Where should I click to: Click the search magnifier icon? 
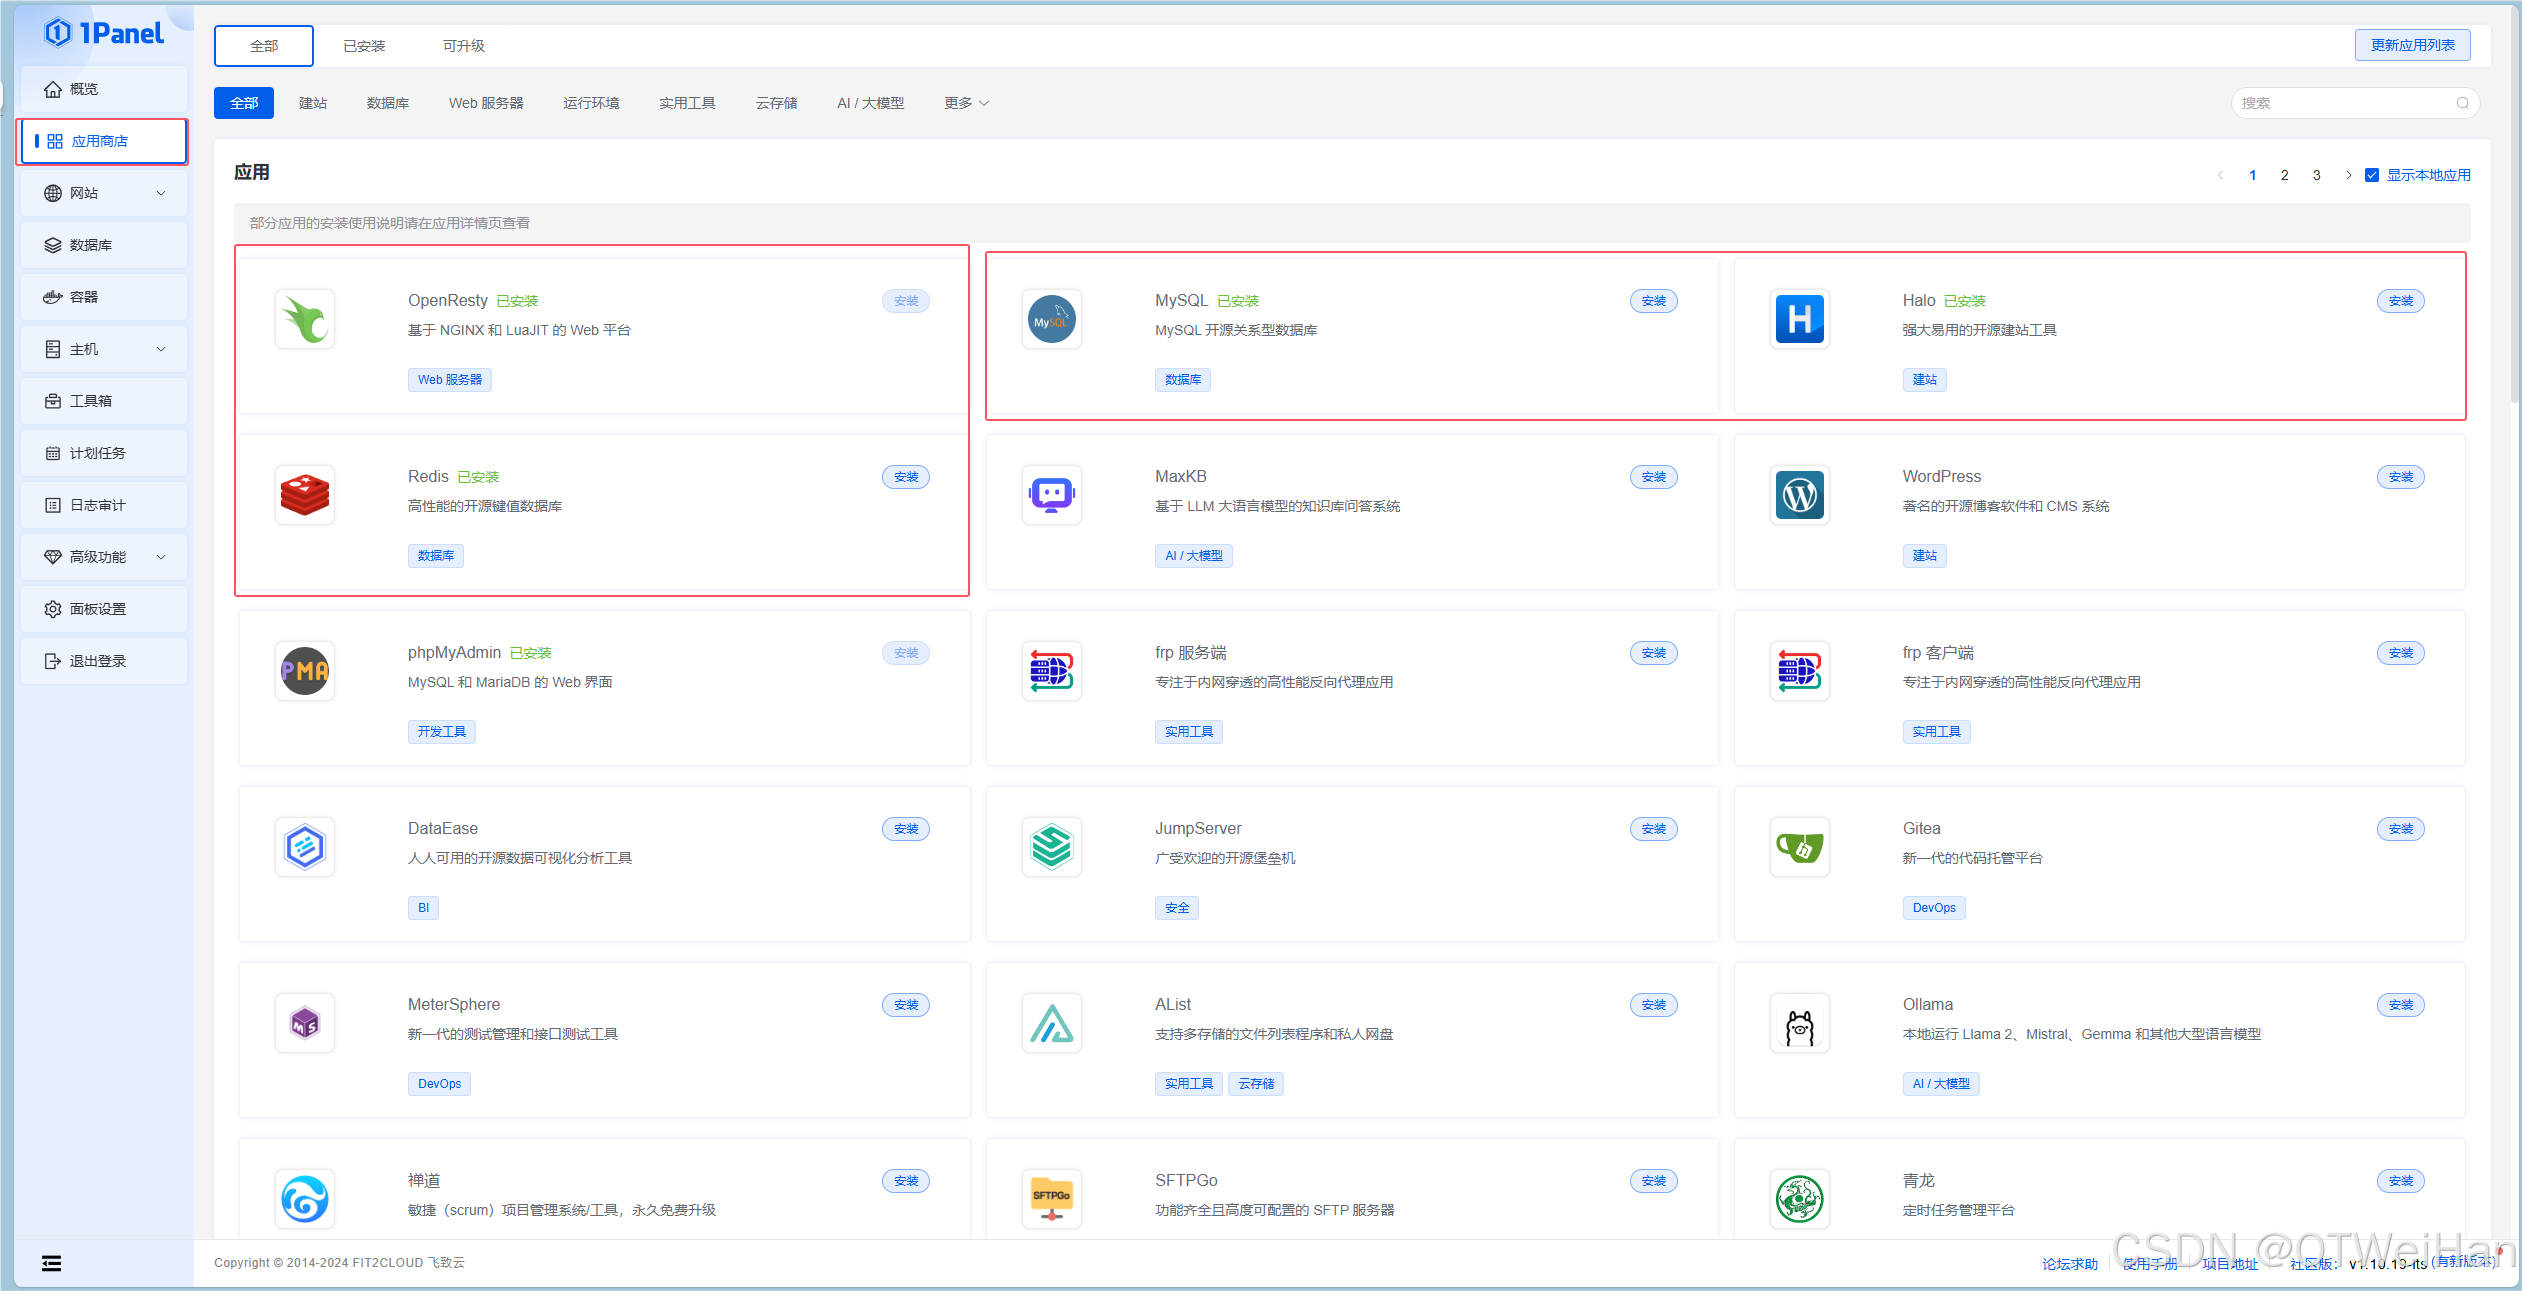[2462, 103]
